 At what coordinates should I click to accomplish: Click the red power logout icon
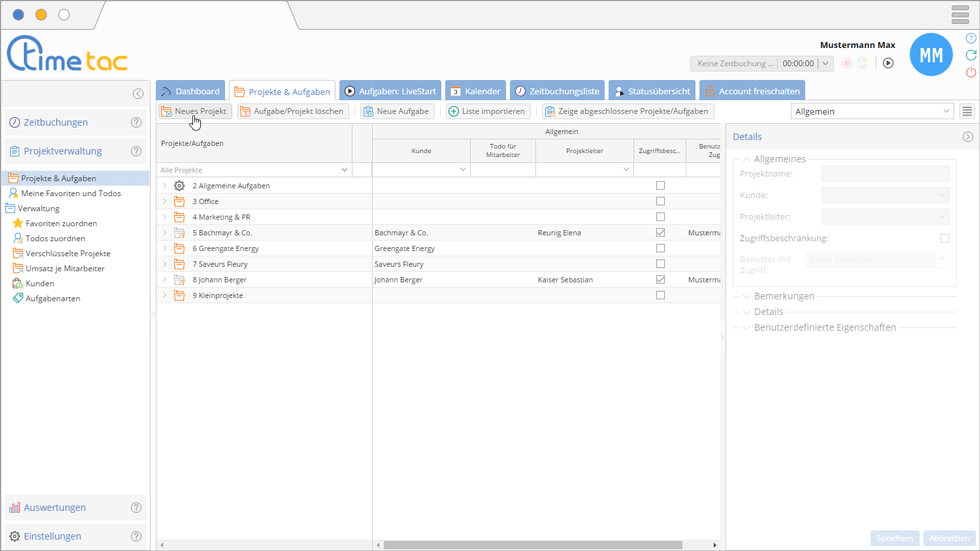(x=970, y=72)
